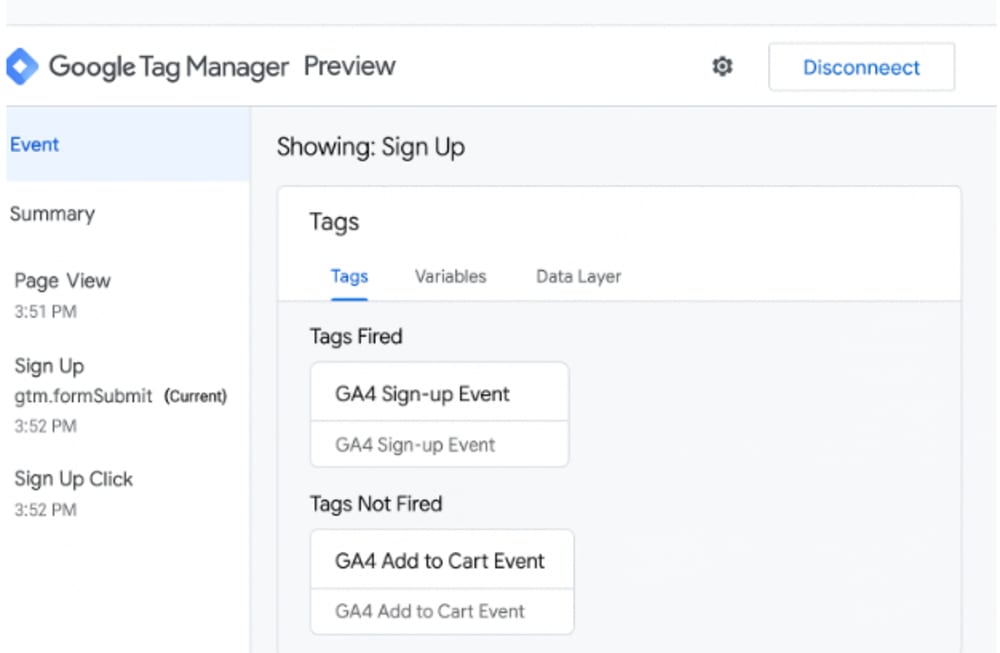Open the Sign Up Click event
This screenshot has height=653, width=1000.
(x=74, y=479)
